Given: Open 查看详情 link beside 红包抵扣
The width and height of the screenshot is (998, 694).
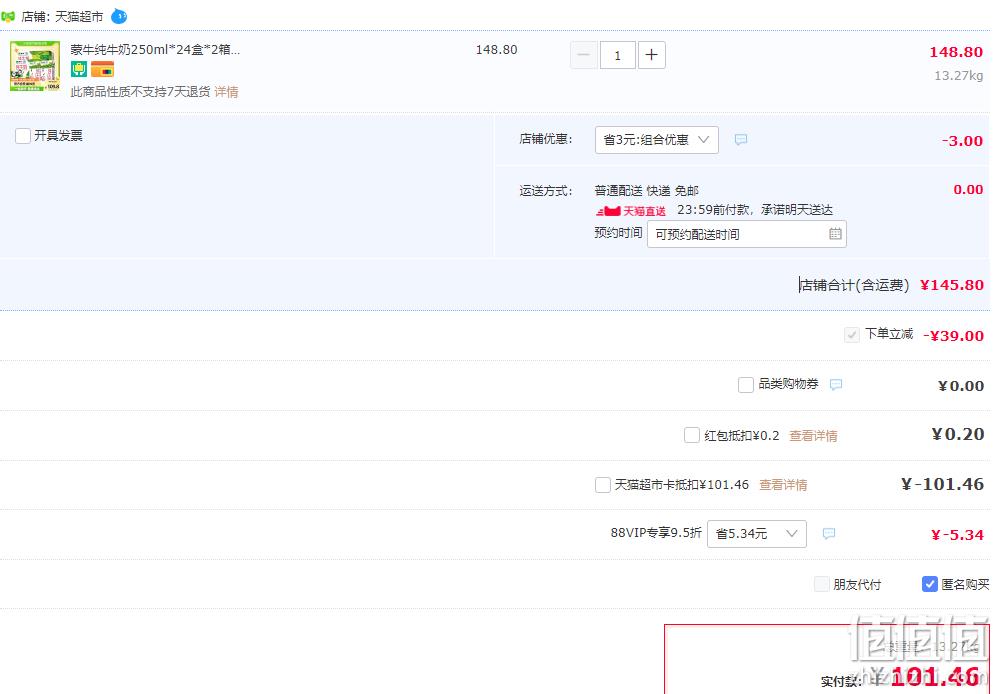Looking at the screenshot, I should (813, 436).
